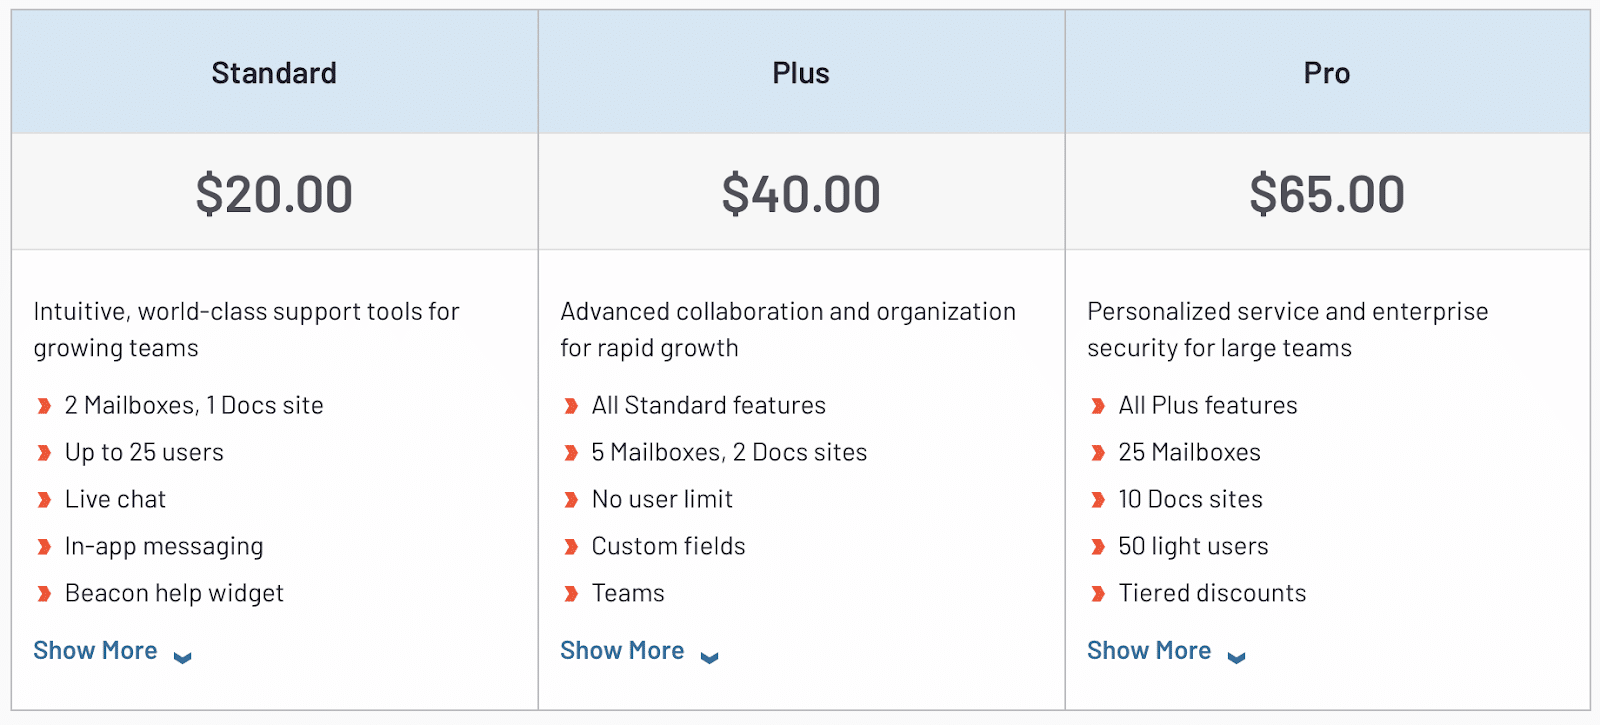
Task: Click the Show More link under Plus
Action: pyautogui.click(x=622, y=651)
